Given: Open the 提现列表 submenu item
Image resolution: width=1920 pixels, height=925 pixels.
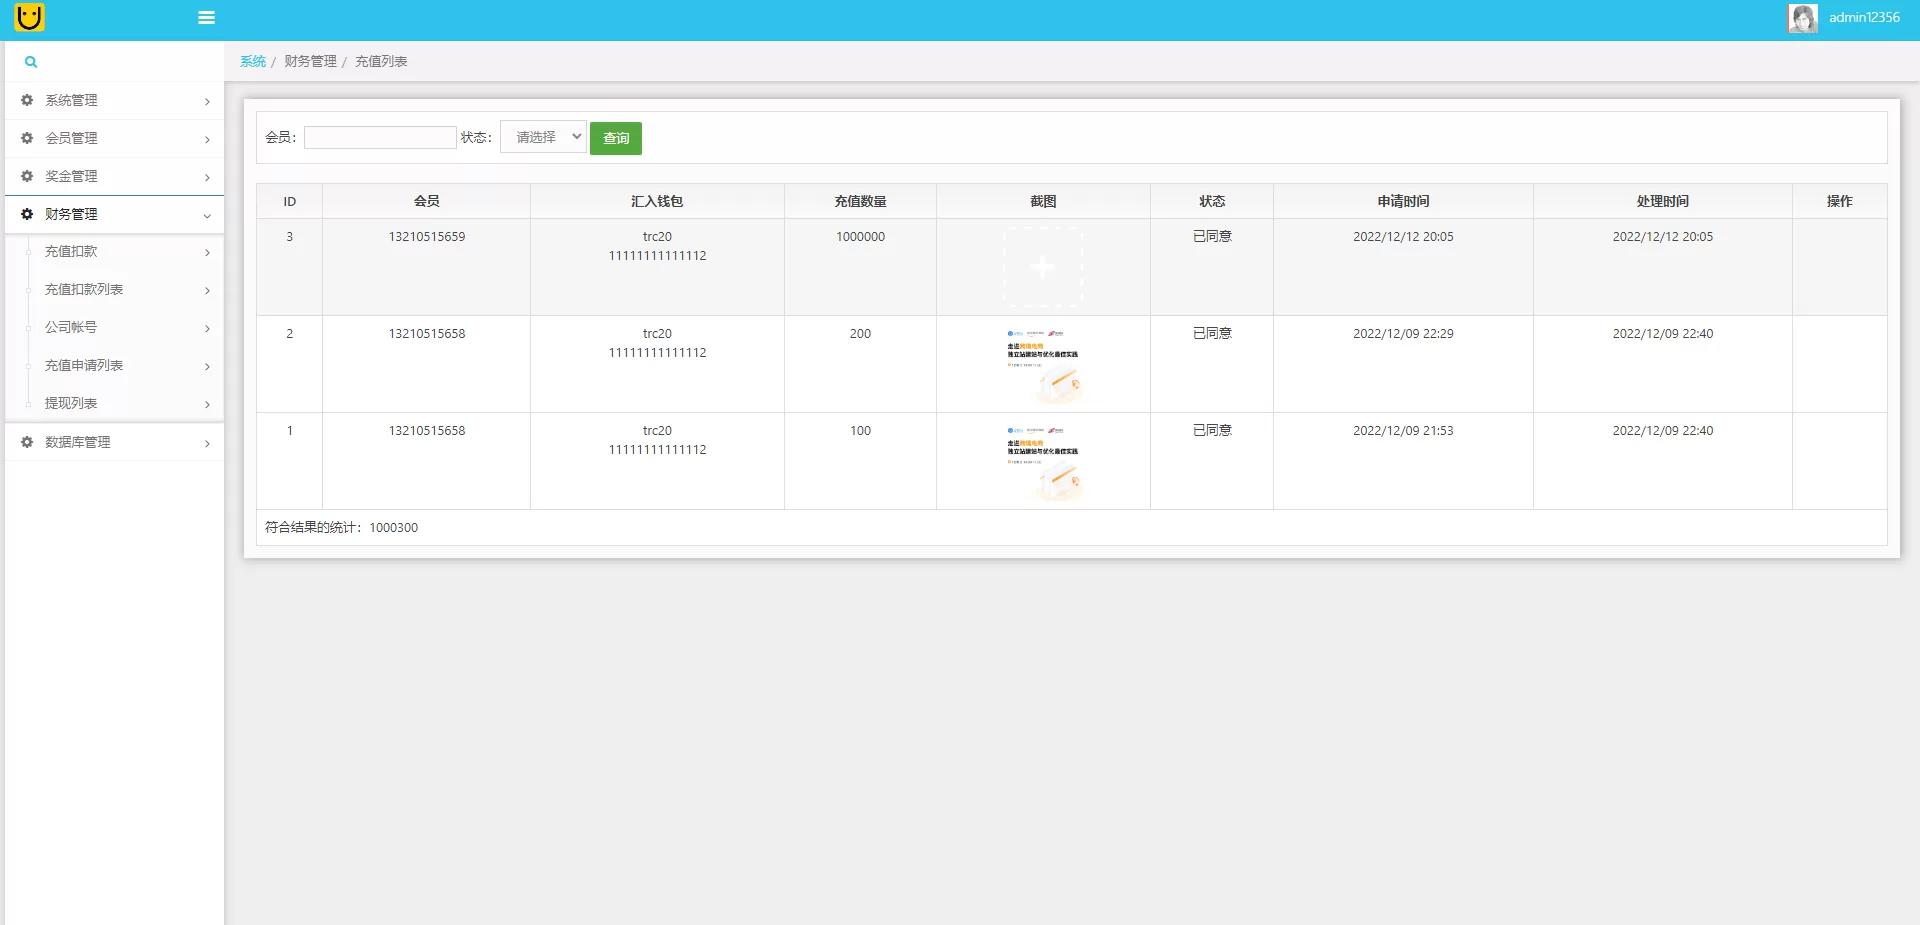Looking at the screenshot, I should [71, 404].
